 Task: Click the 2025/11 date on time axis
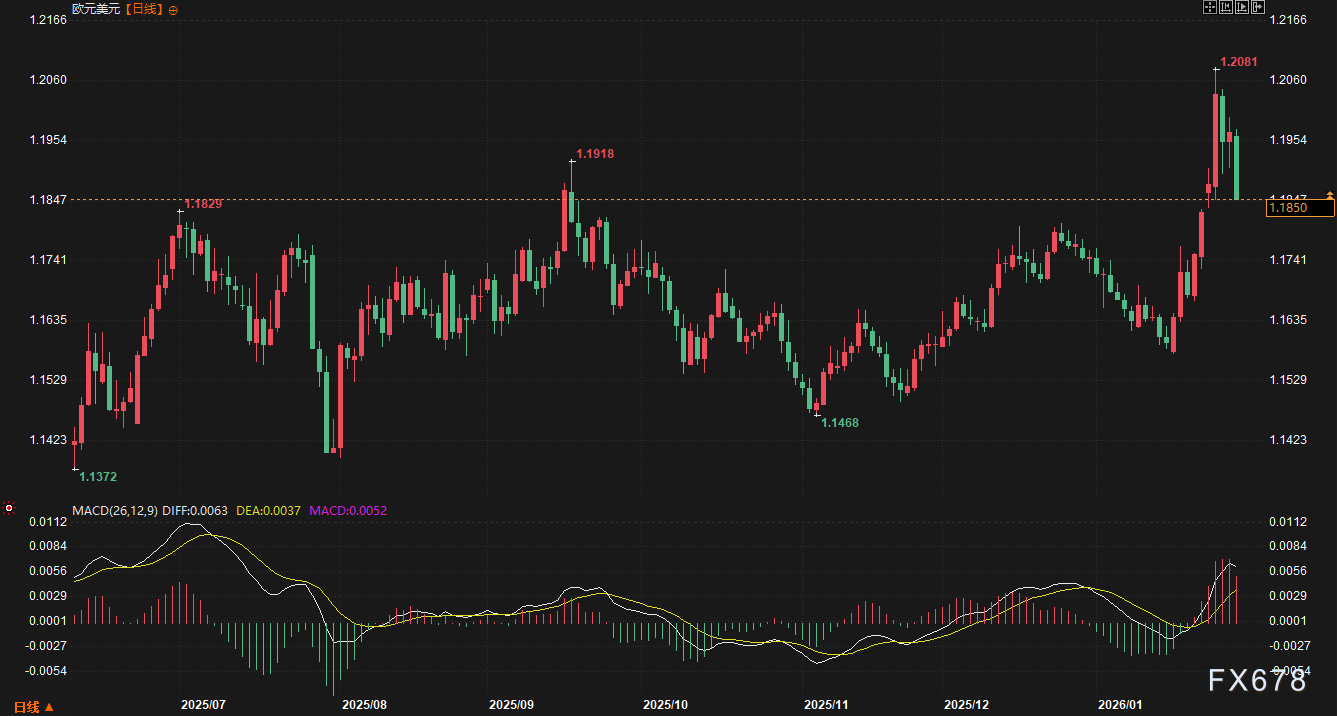click(824, 705)
